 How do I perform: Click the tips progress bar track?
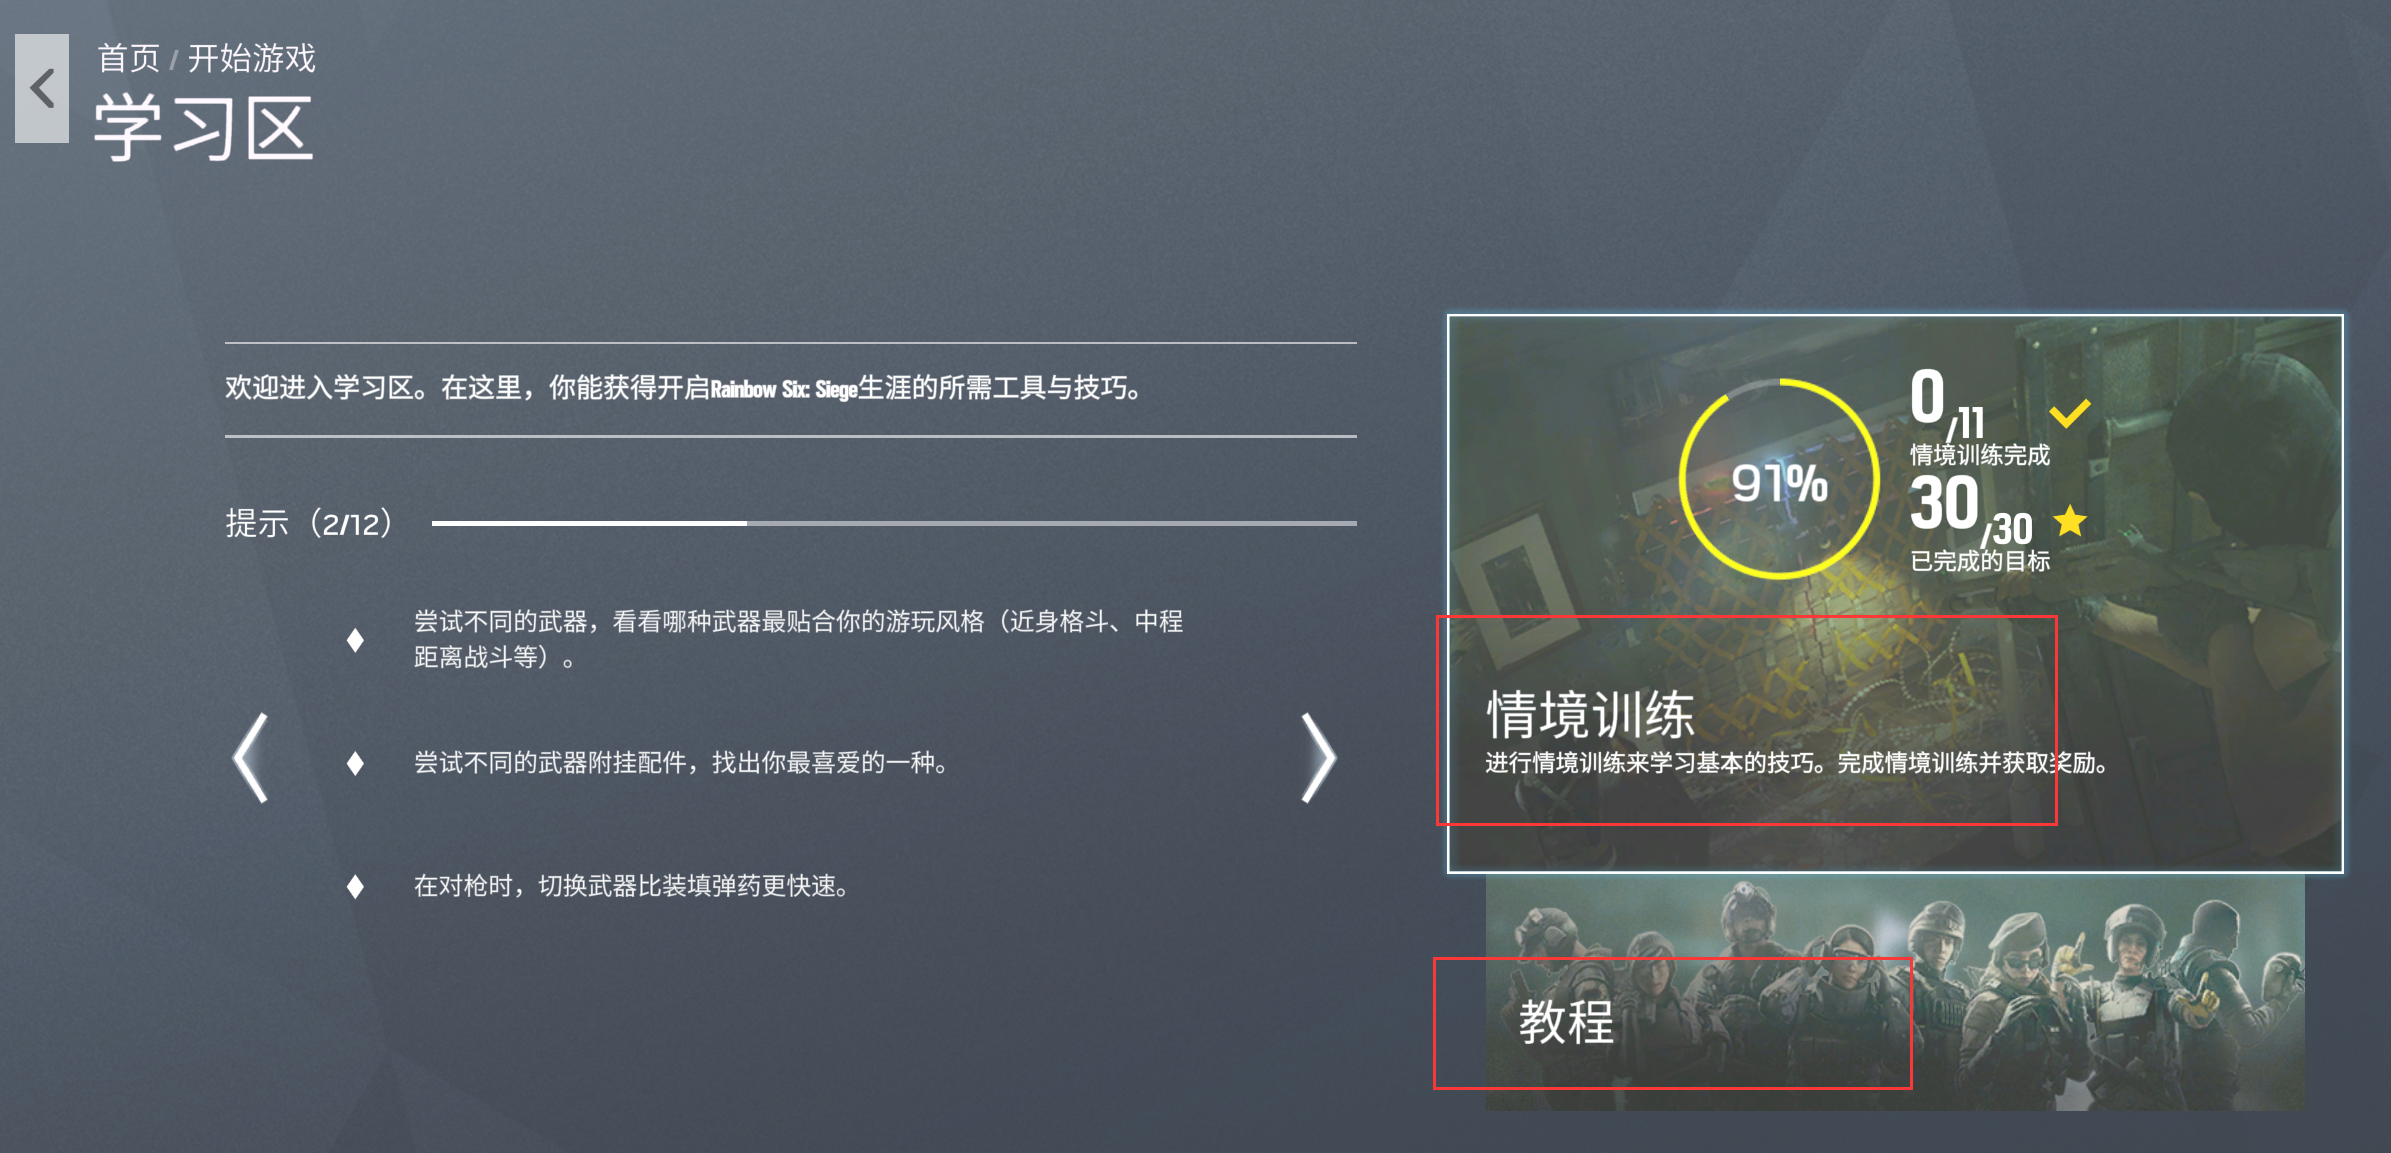pyautogui.click(x=894, y=523)
